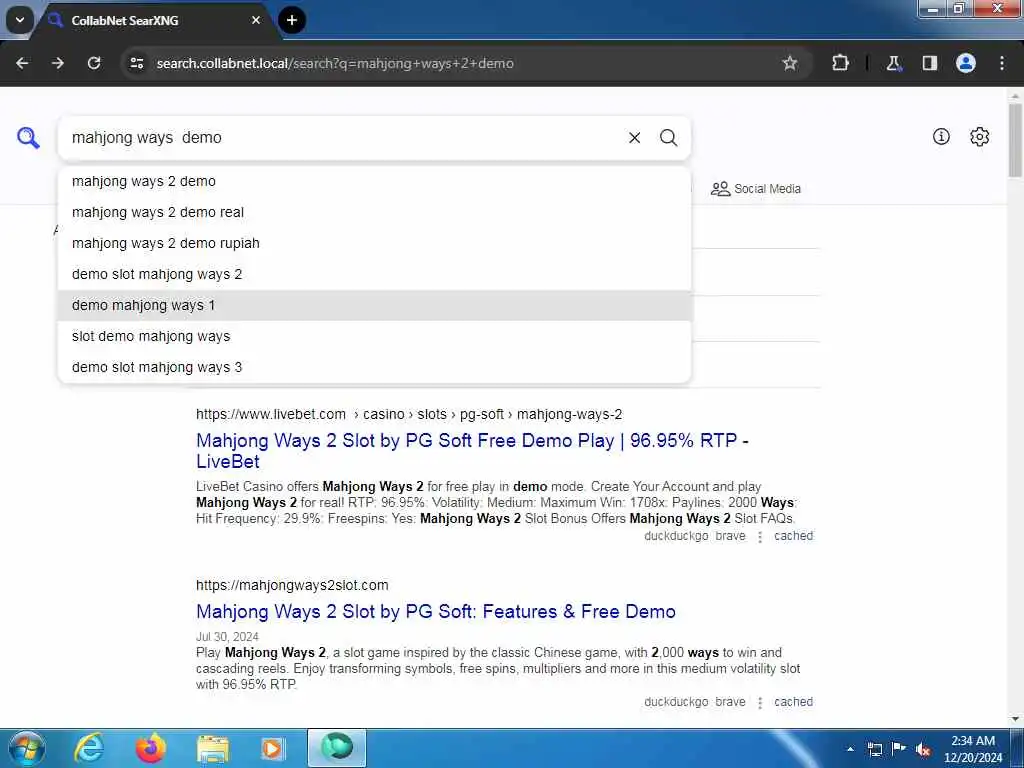Click the SearXNG magnifier logo beside the search box

[28, 138]
